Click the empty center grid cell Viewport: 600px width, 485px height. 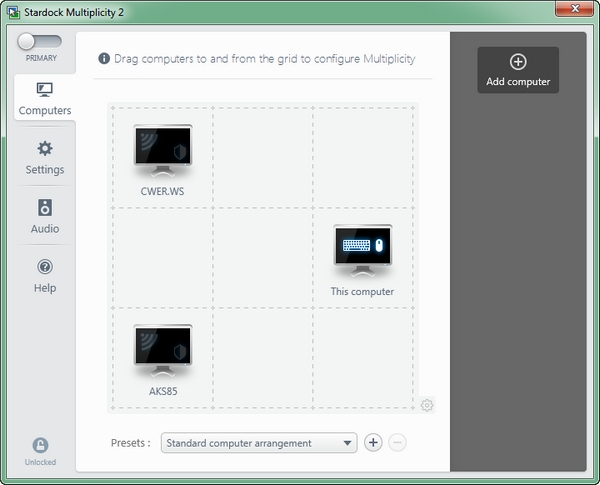(263, 257)
